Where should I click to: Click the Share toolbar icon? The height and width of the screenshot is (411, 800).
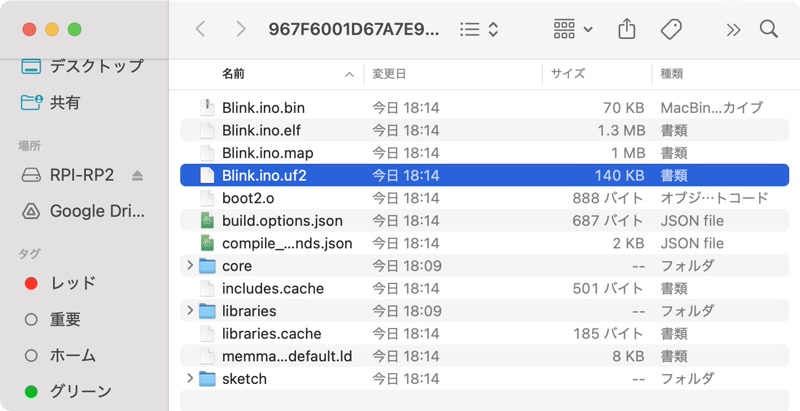pyautogui.click(x=627, y=29)
